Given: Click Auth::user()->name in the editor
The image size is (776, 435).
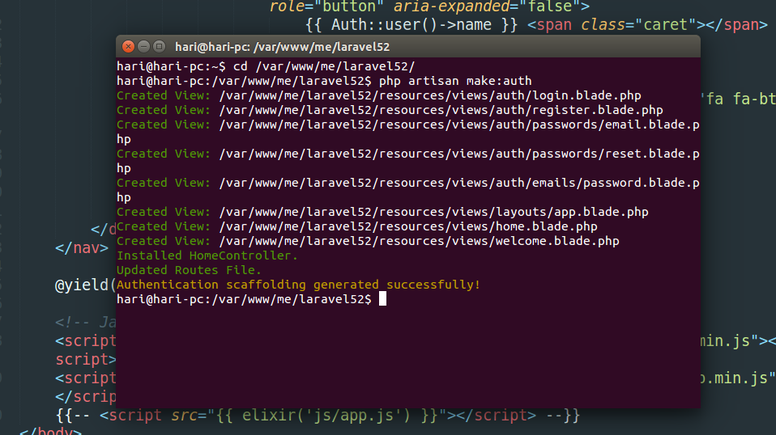Looking at the screenshot, I should (x=412, y=25).
